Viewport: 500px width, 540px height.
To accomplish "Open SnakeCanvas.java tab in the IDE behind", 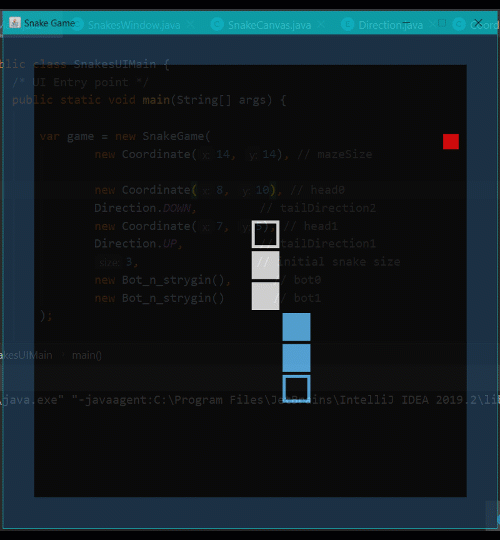I will click(270, 25).
